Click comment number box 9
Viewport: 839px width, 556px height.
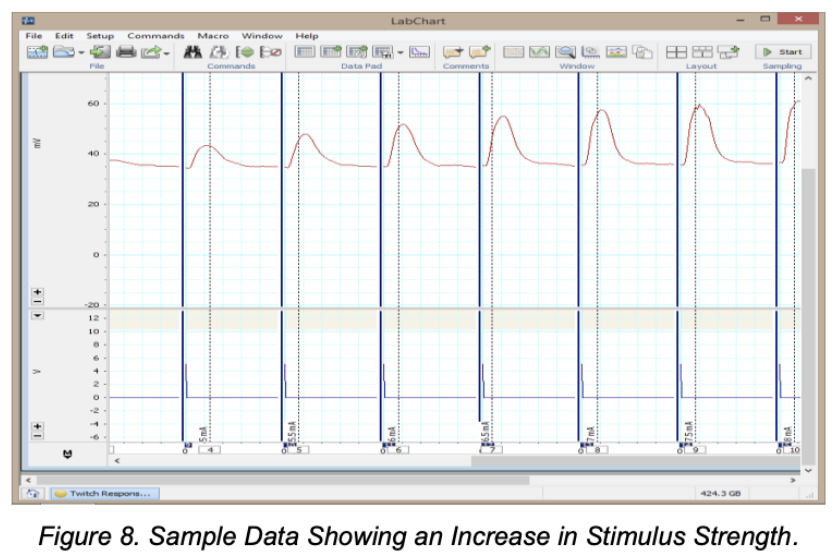coord(696,450)
